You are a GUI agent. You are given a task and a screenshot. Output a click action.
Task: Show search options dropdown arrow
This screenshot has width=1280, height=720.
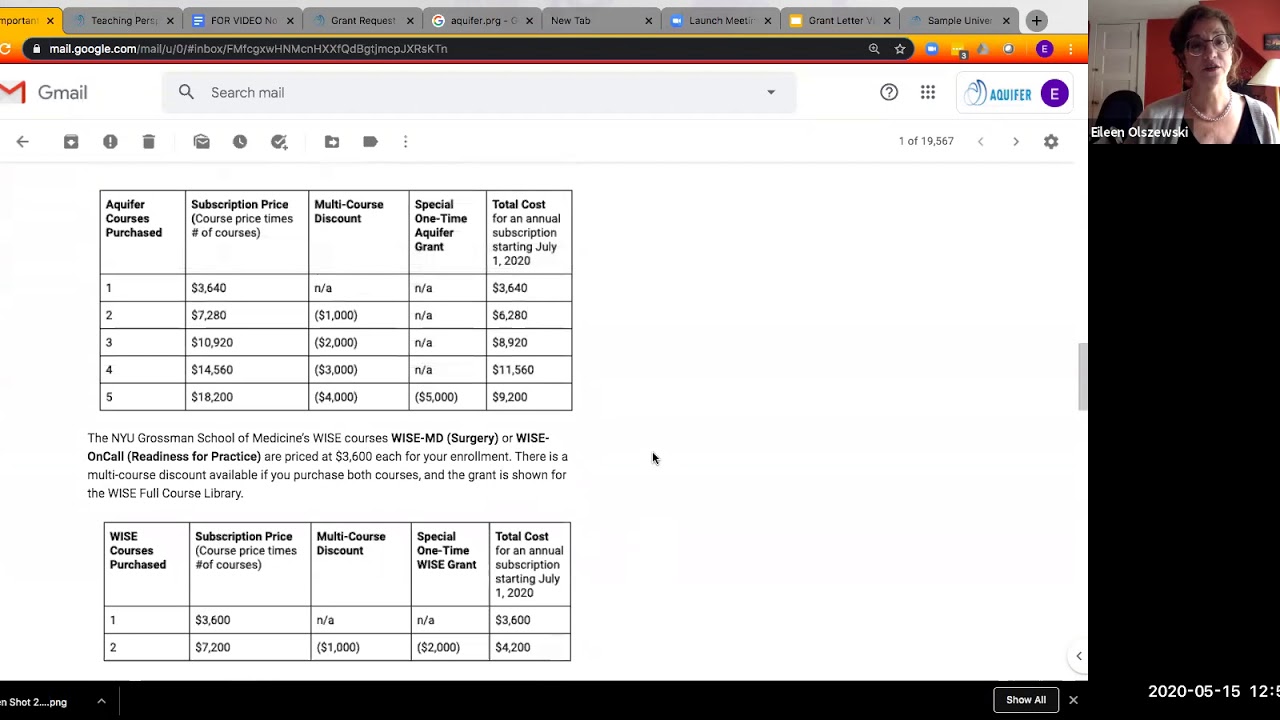[x=771, y=92]
